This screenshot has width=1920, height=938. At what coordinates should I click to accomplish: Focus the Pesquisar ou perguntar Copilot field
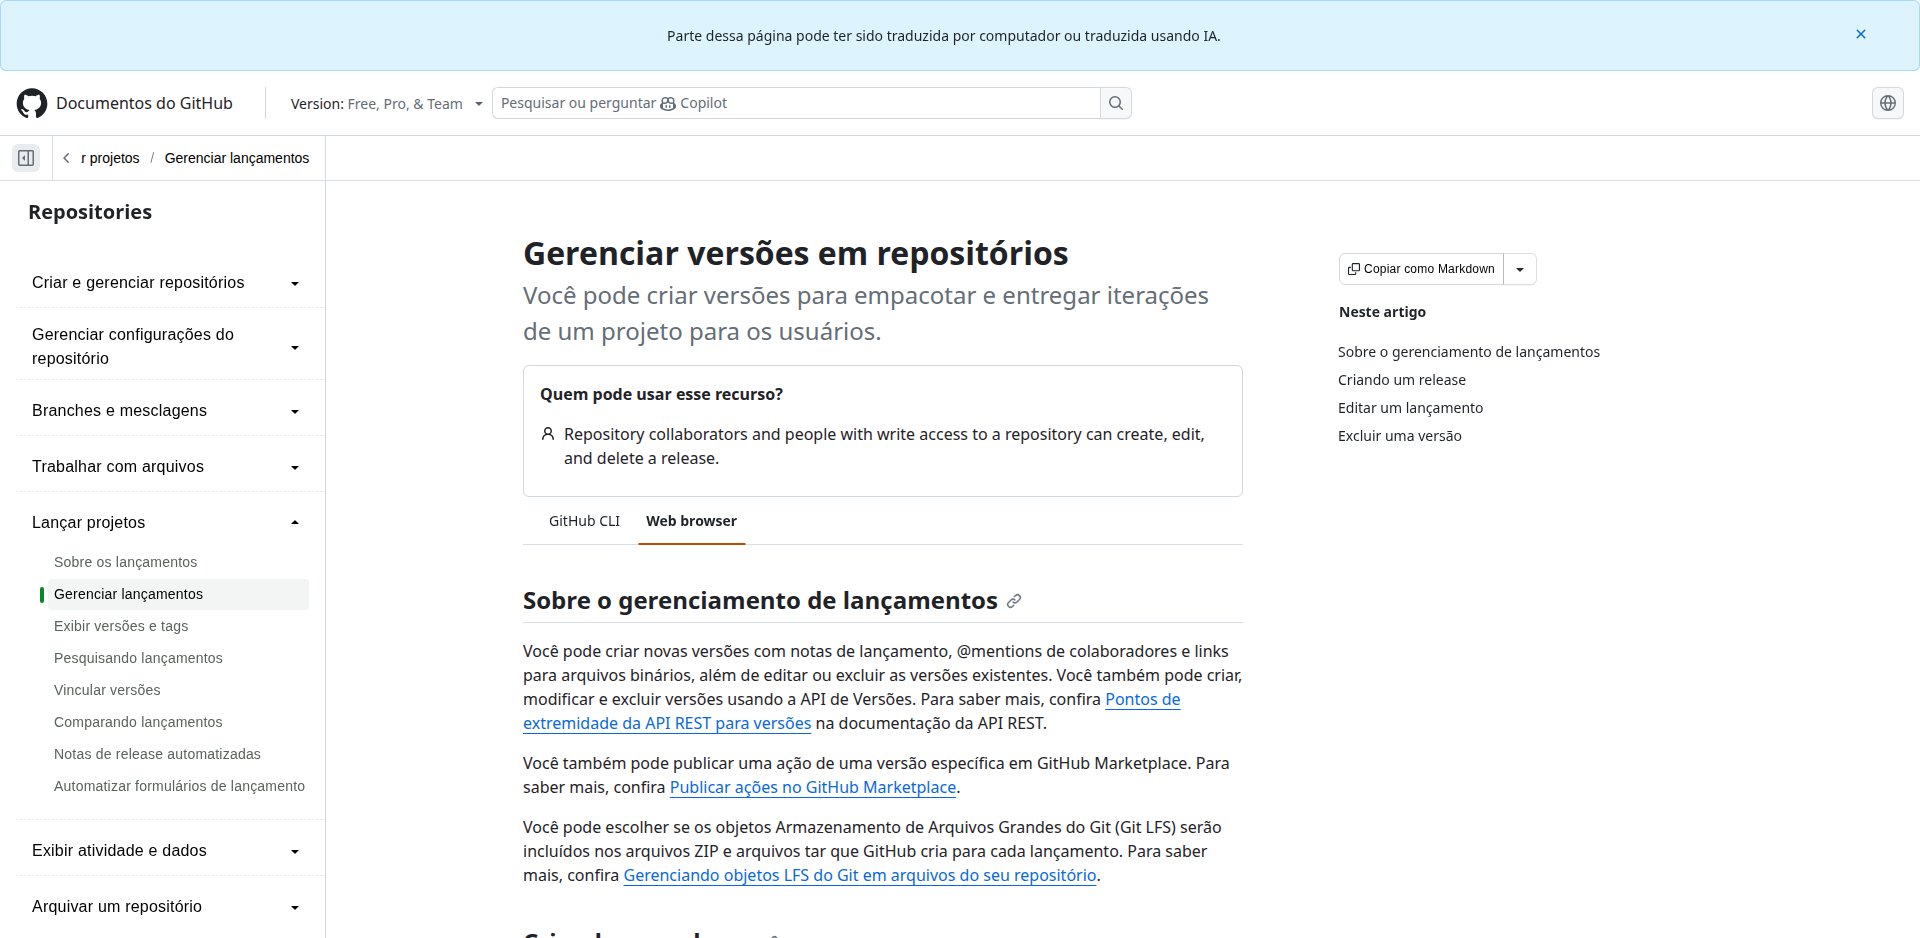(796, 103)
